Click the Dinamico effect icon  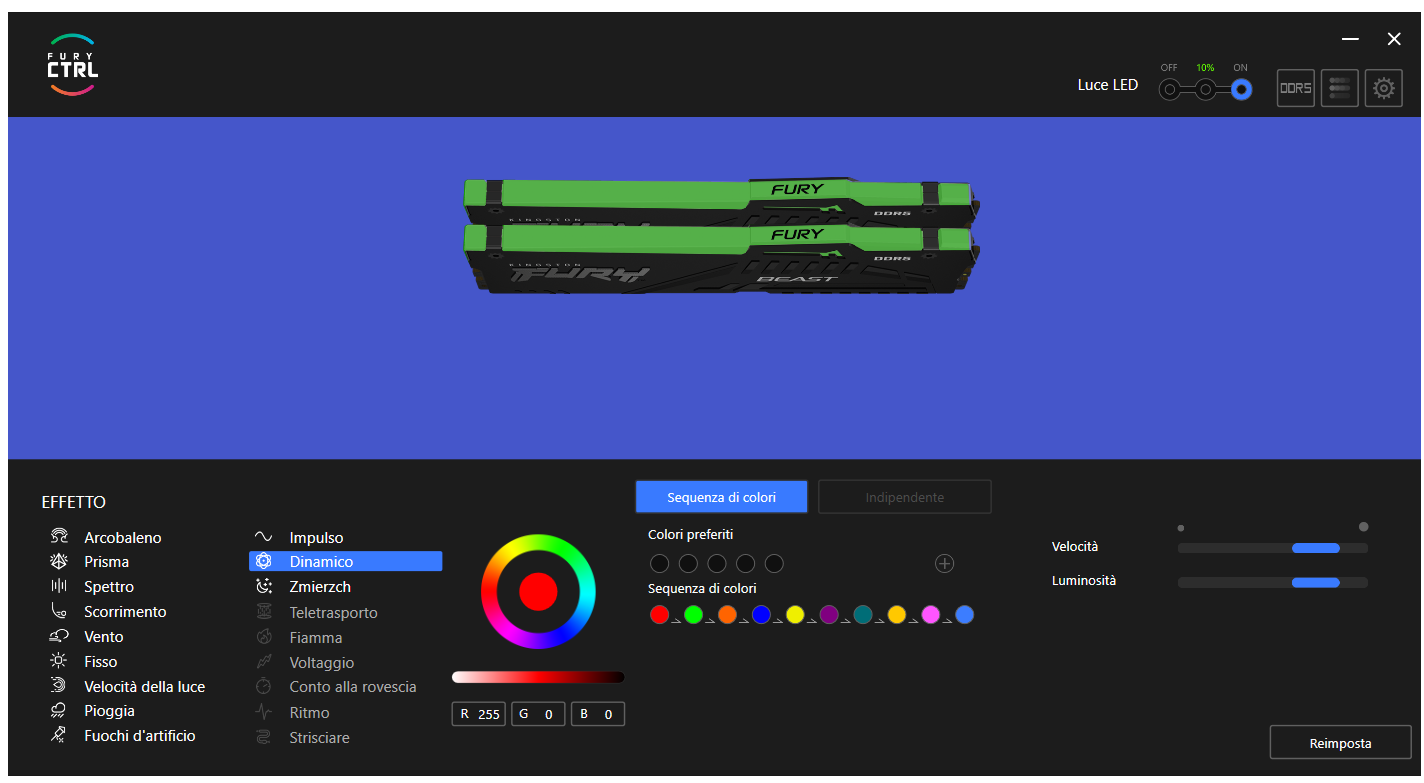[x=264, y=562]
